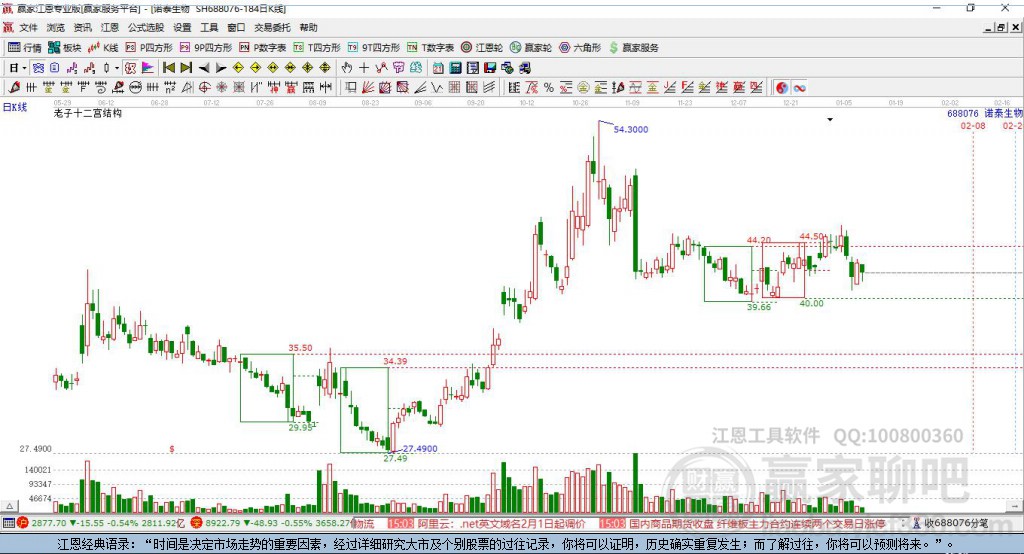Image resolution: width=1024 pixels, height=554 pixels.
Task: Click the 27.4900 low price label
Action: [x=420, y=448]
